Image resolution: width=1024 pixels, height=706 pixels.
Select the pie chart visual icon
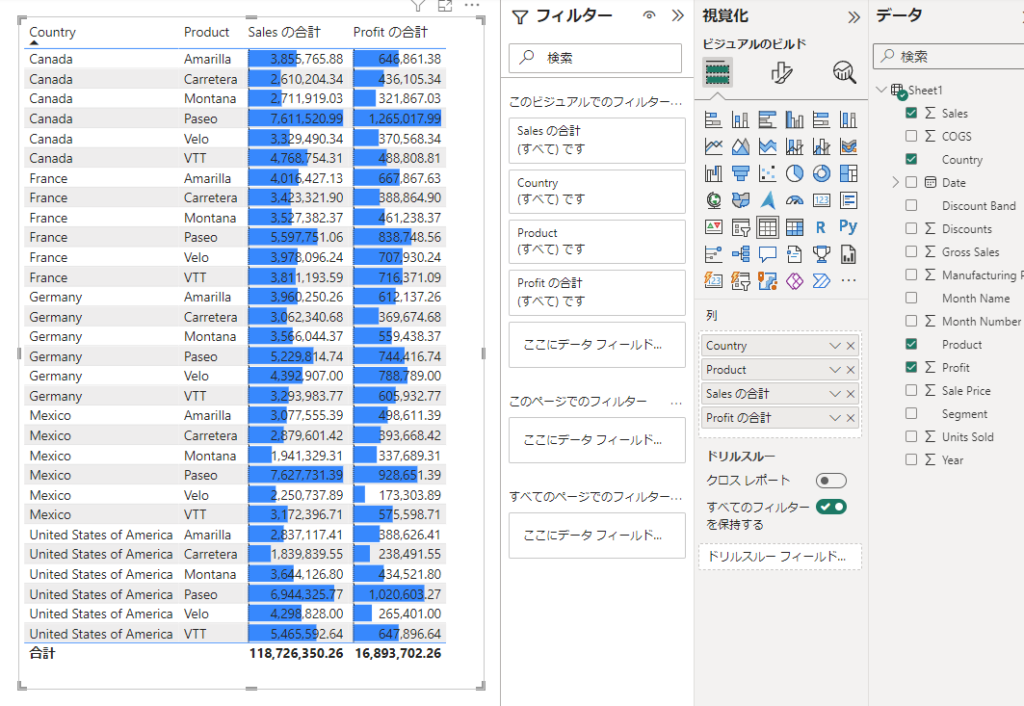[795, 172]
